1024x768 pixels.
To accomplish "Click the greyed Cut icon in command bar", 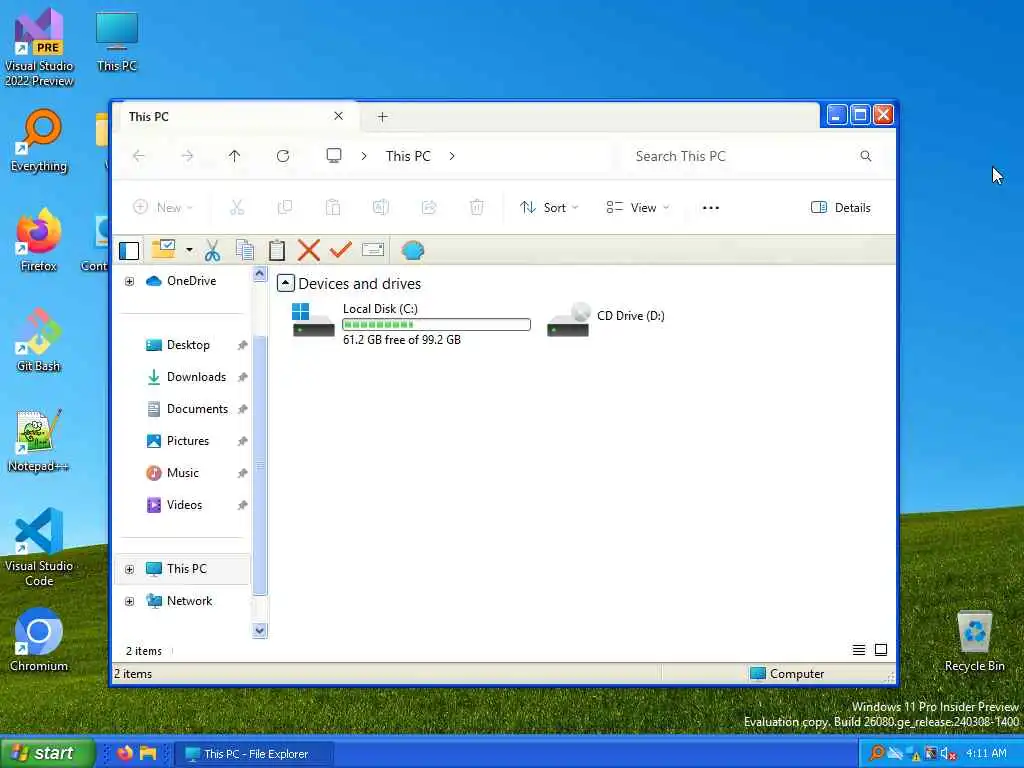I will pos(237,208).
